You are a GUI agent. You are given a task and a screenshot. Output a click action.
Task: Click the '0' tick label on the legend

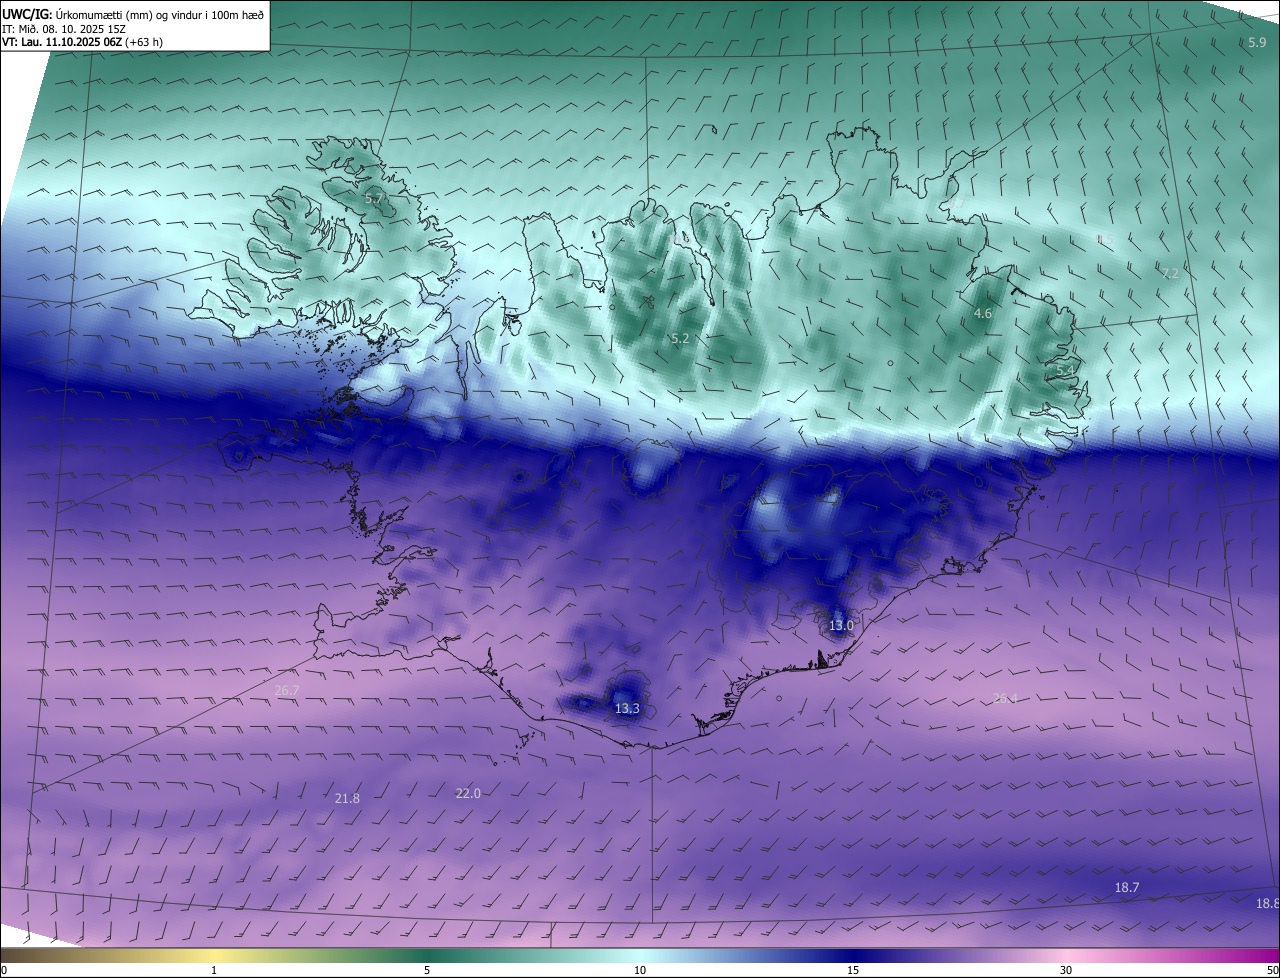point(4,971)
